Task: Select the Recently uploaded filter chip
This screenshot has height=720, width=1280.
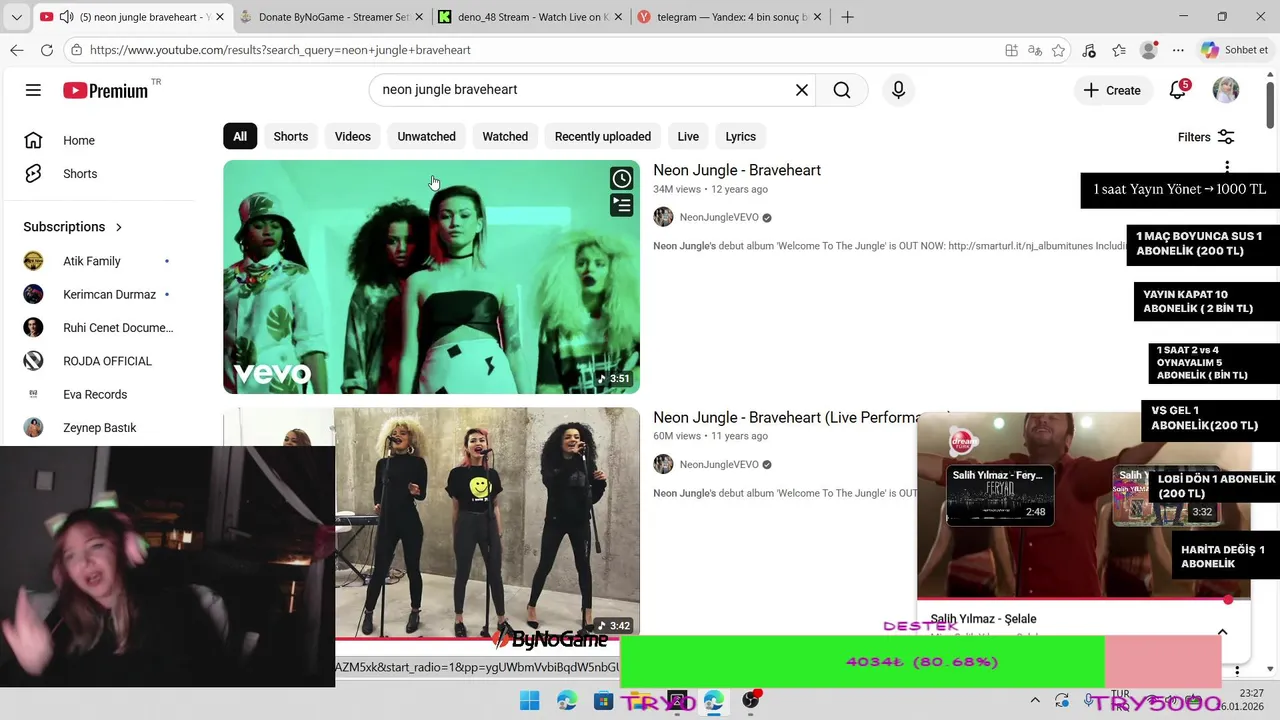Action: coord(603,137)
